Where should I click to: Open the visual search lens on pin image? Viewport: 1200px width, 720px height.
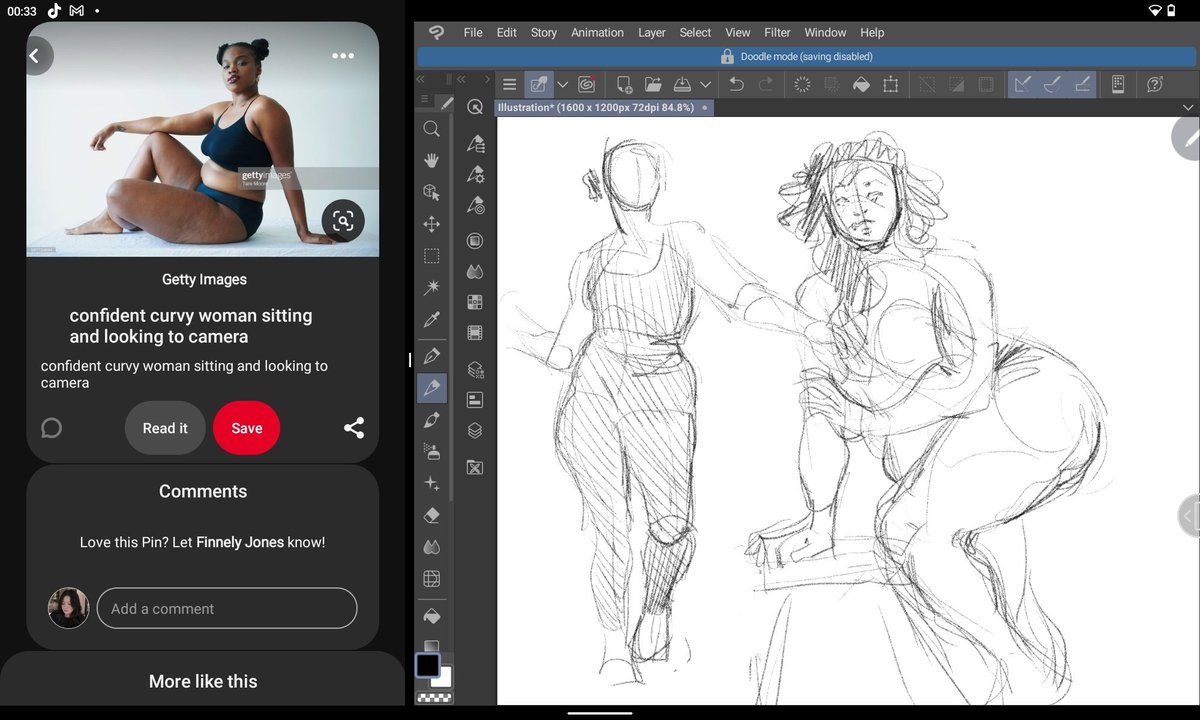coord(343,222)
